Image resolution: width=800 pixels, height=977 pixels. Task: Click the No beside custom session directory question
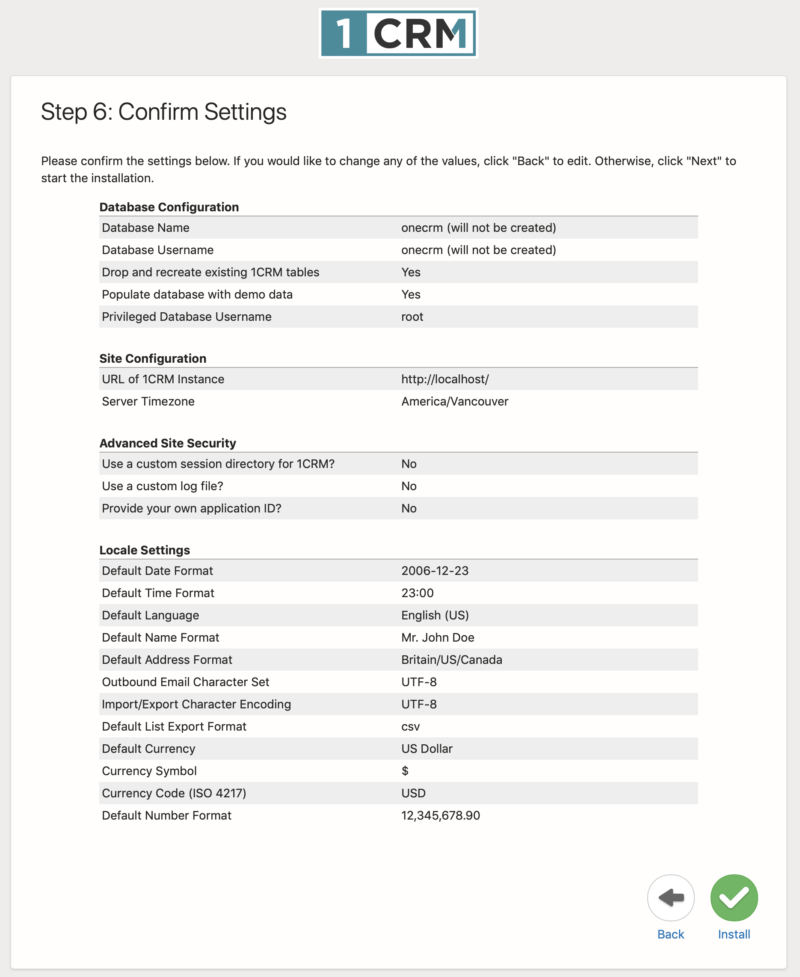(407, 463)
